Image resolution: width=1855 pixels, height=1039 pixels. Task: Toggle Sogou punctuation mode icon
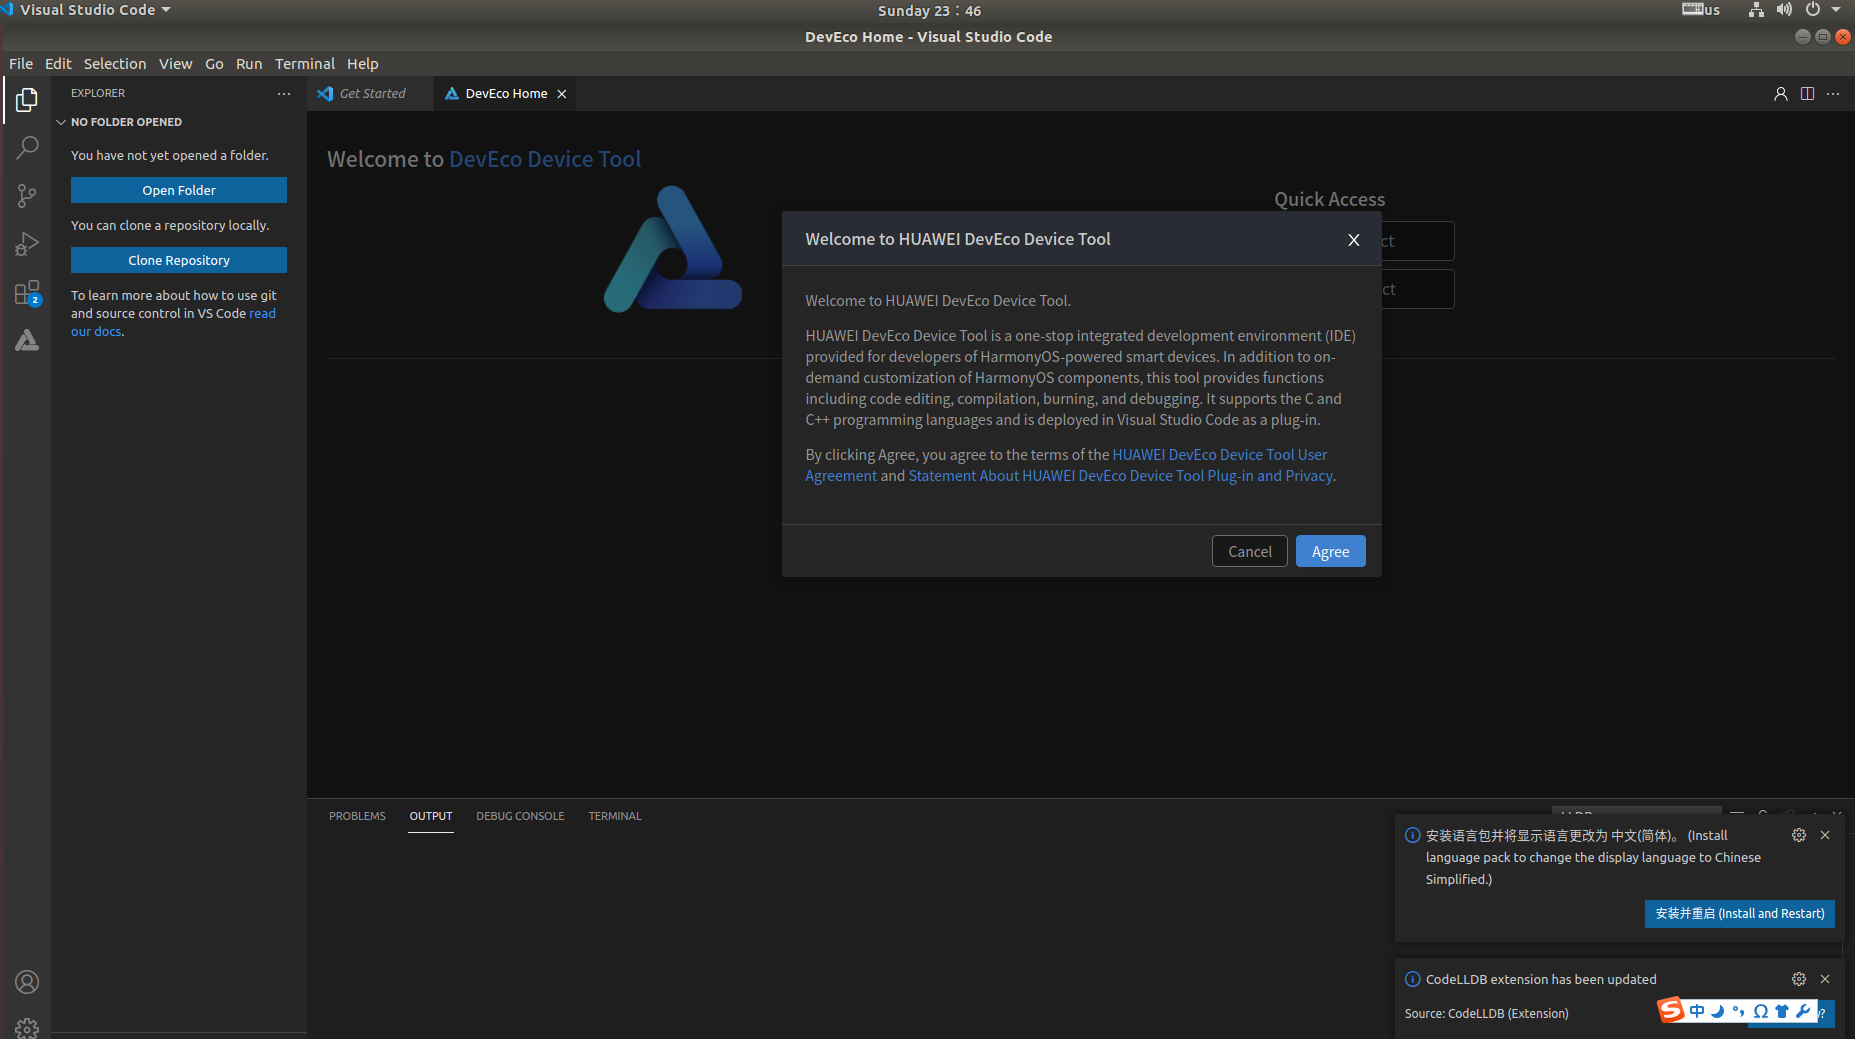pos(1739,1011)
